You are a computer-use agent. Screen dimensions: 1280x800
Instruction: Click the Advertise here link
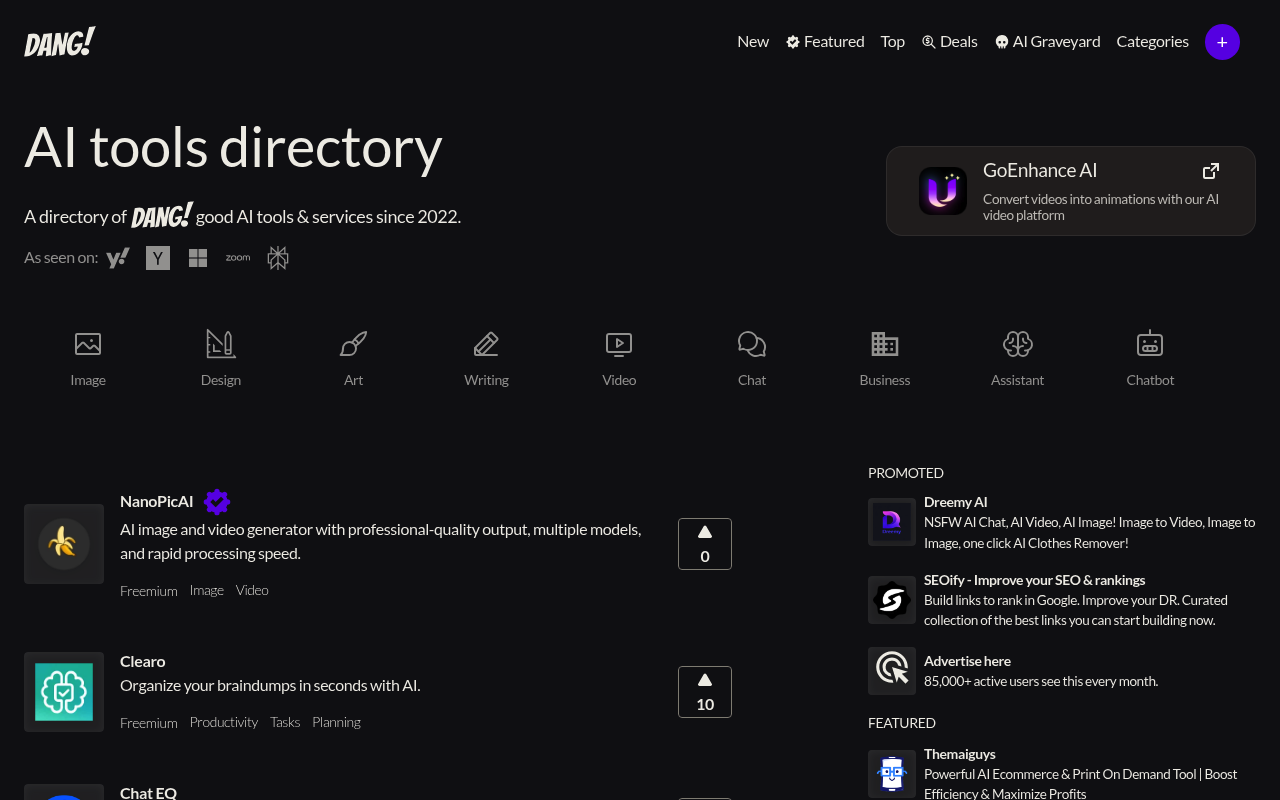pos(967,661)
